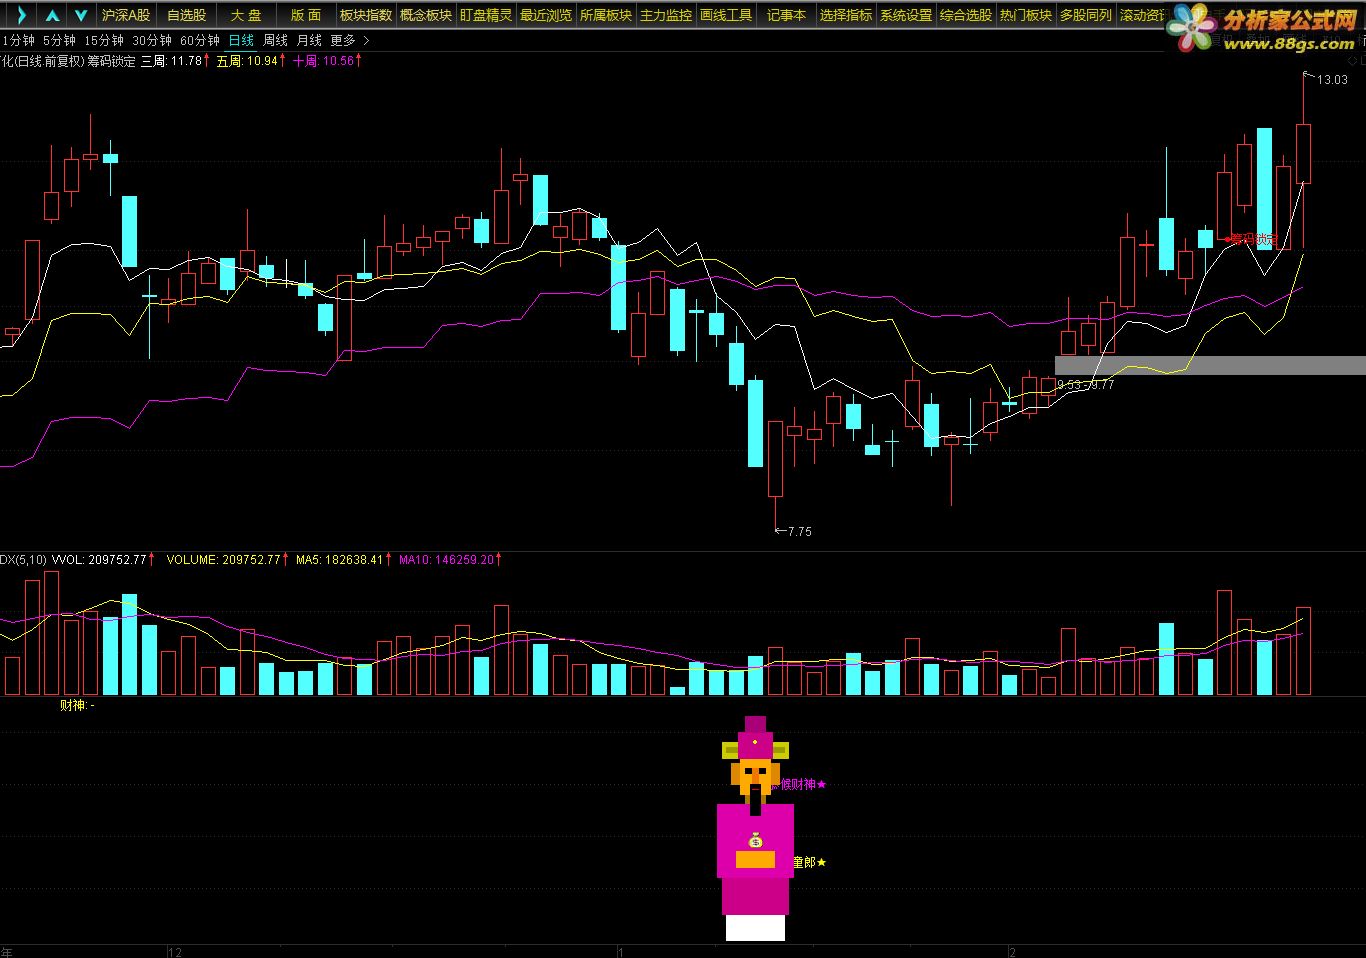1366x958 pixels.
Task: Click the forward chevron arrow icon
Action: (21, 15)
